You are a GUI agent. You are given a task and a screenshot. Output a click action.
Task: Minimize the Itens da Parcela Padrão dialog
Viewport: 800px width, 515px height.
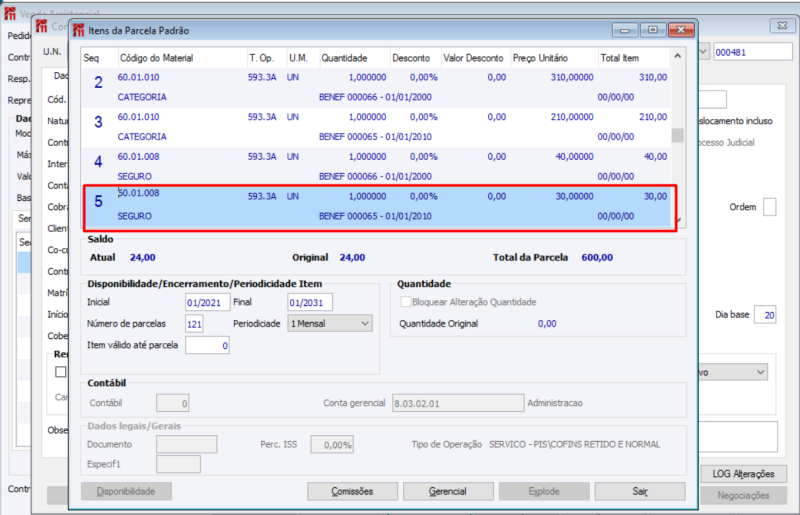pos(626,30)
